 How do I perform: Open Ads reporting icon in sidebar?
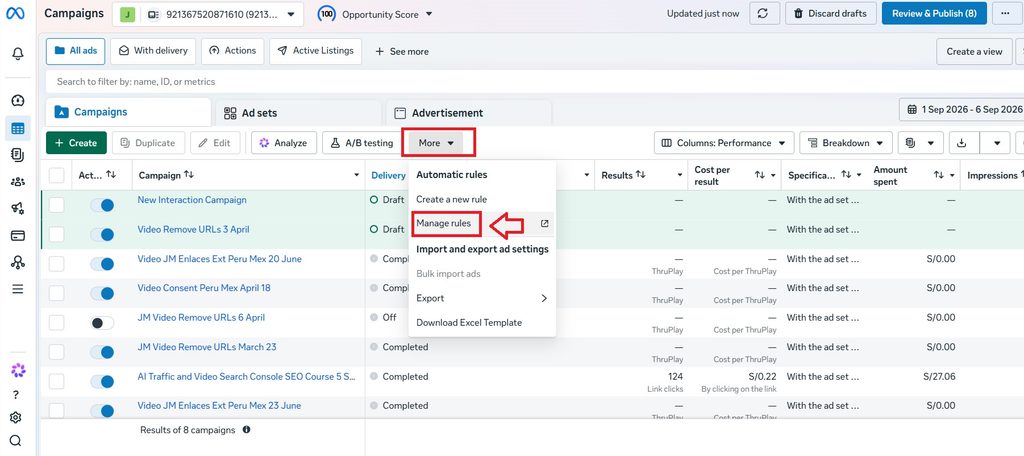click(x=18, y=155)
